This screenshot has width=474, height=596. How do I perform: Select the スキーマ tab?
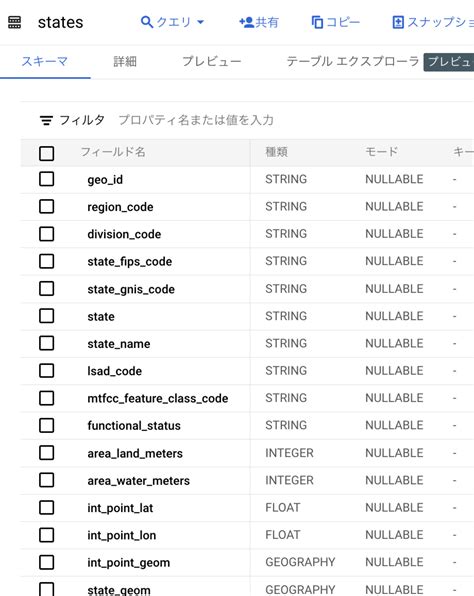[x=45, y=62]
